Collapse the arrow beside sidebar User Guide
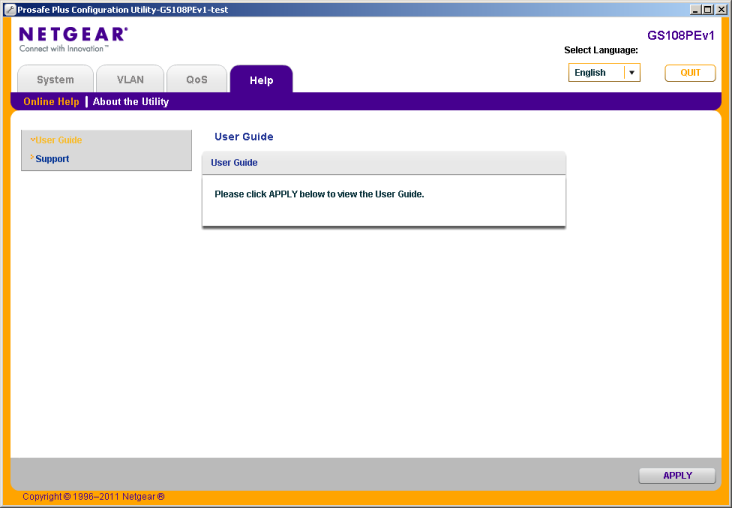The height and width of the screenshot is (508, 732). pos(33,139)
